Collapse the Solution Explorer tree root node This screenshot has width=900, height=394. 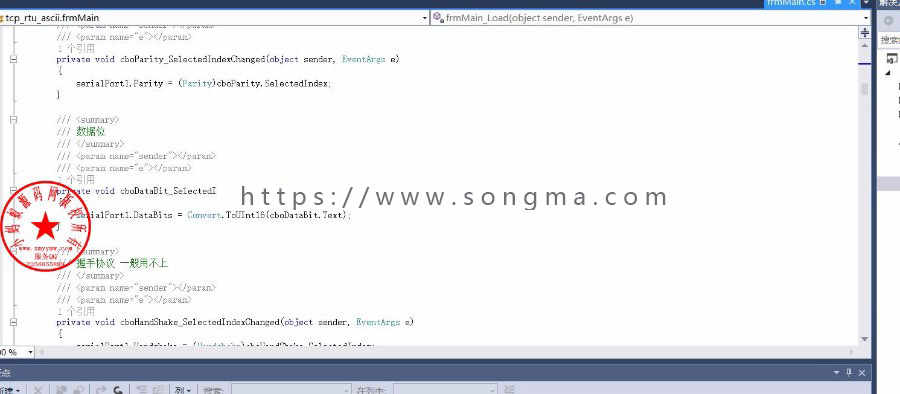tap(888, 73)
